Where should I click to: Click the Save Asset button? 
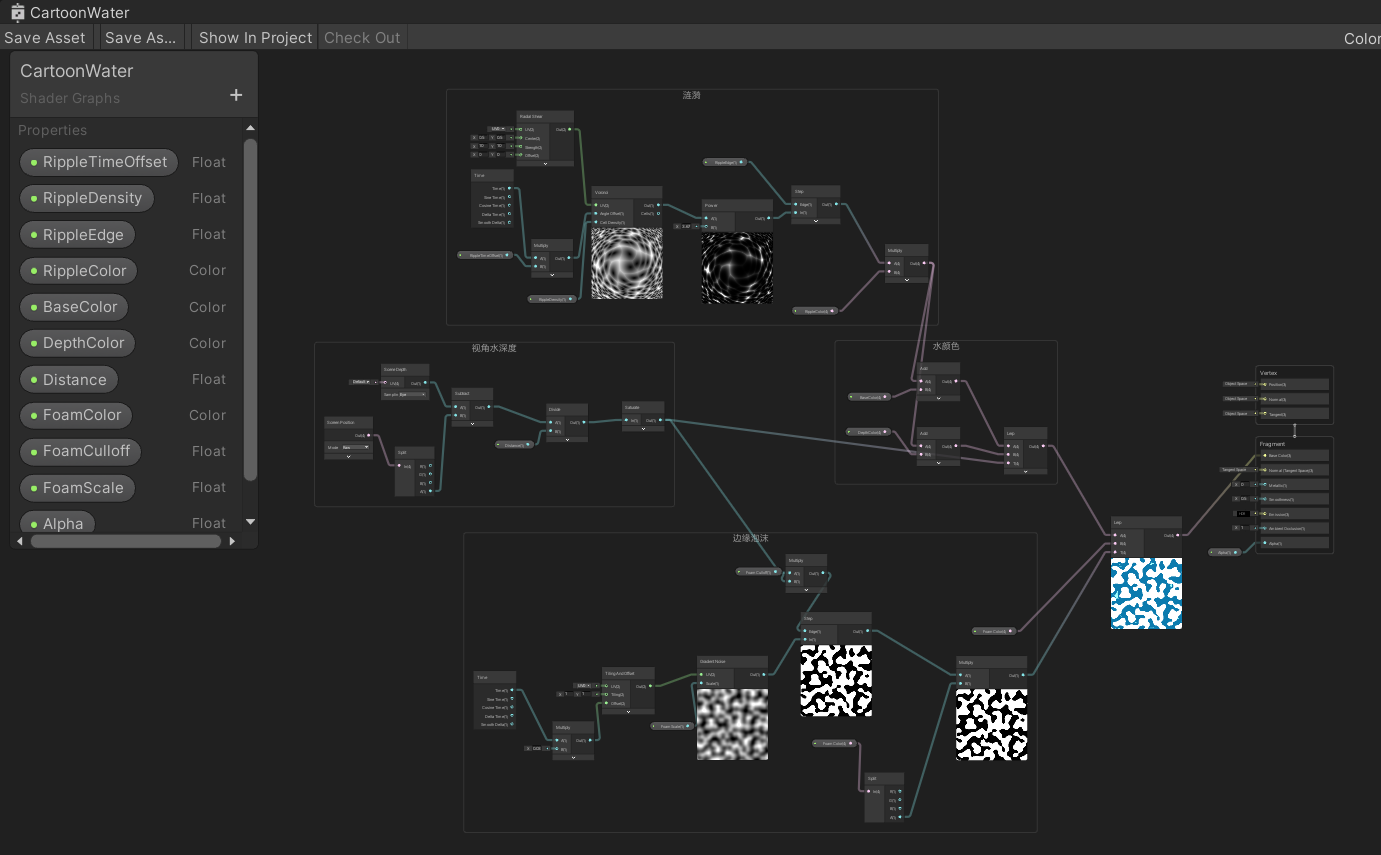45,37
